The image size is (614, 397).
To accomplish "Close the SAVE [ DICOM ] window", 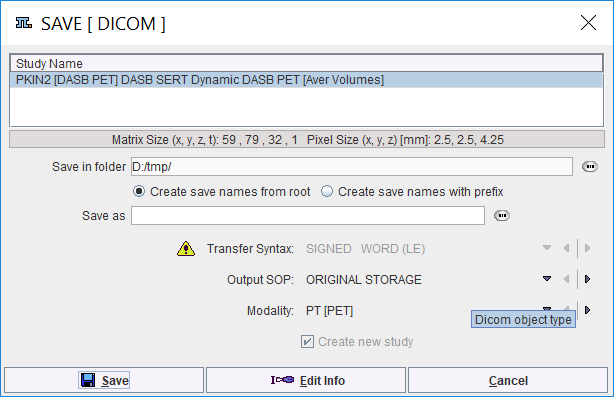I will 588,23.
